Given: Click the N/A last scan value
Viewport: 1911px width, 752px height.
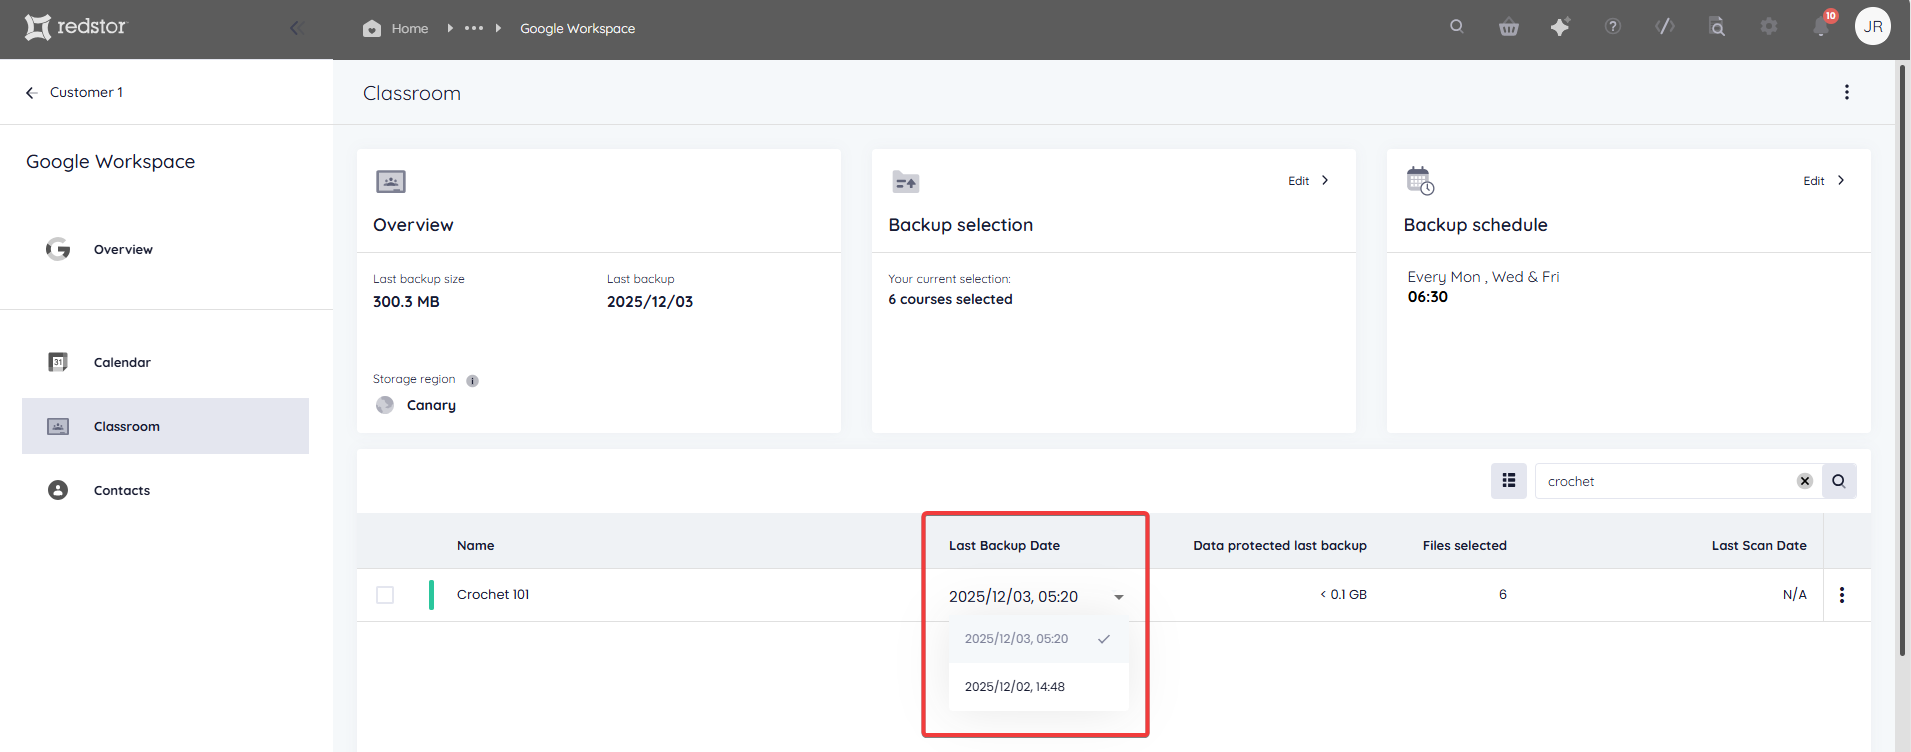Looking at the screenshot, I should (x=1795, y=594).
